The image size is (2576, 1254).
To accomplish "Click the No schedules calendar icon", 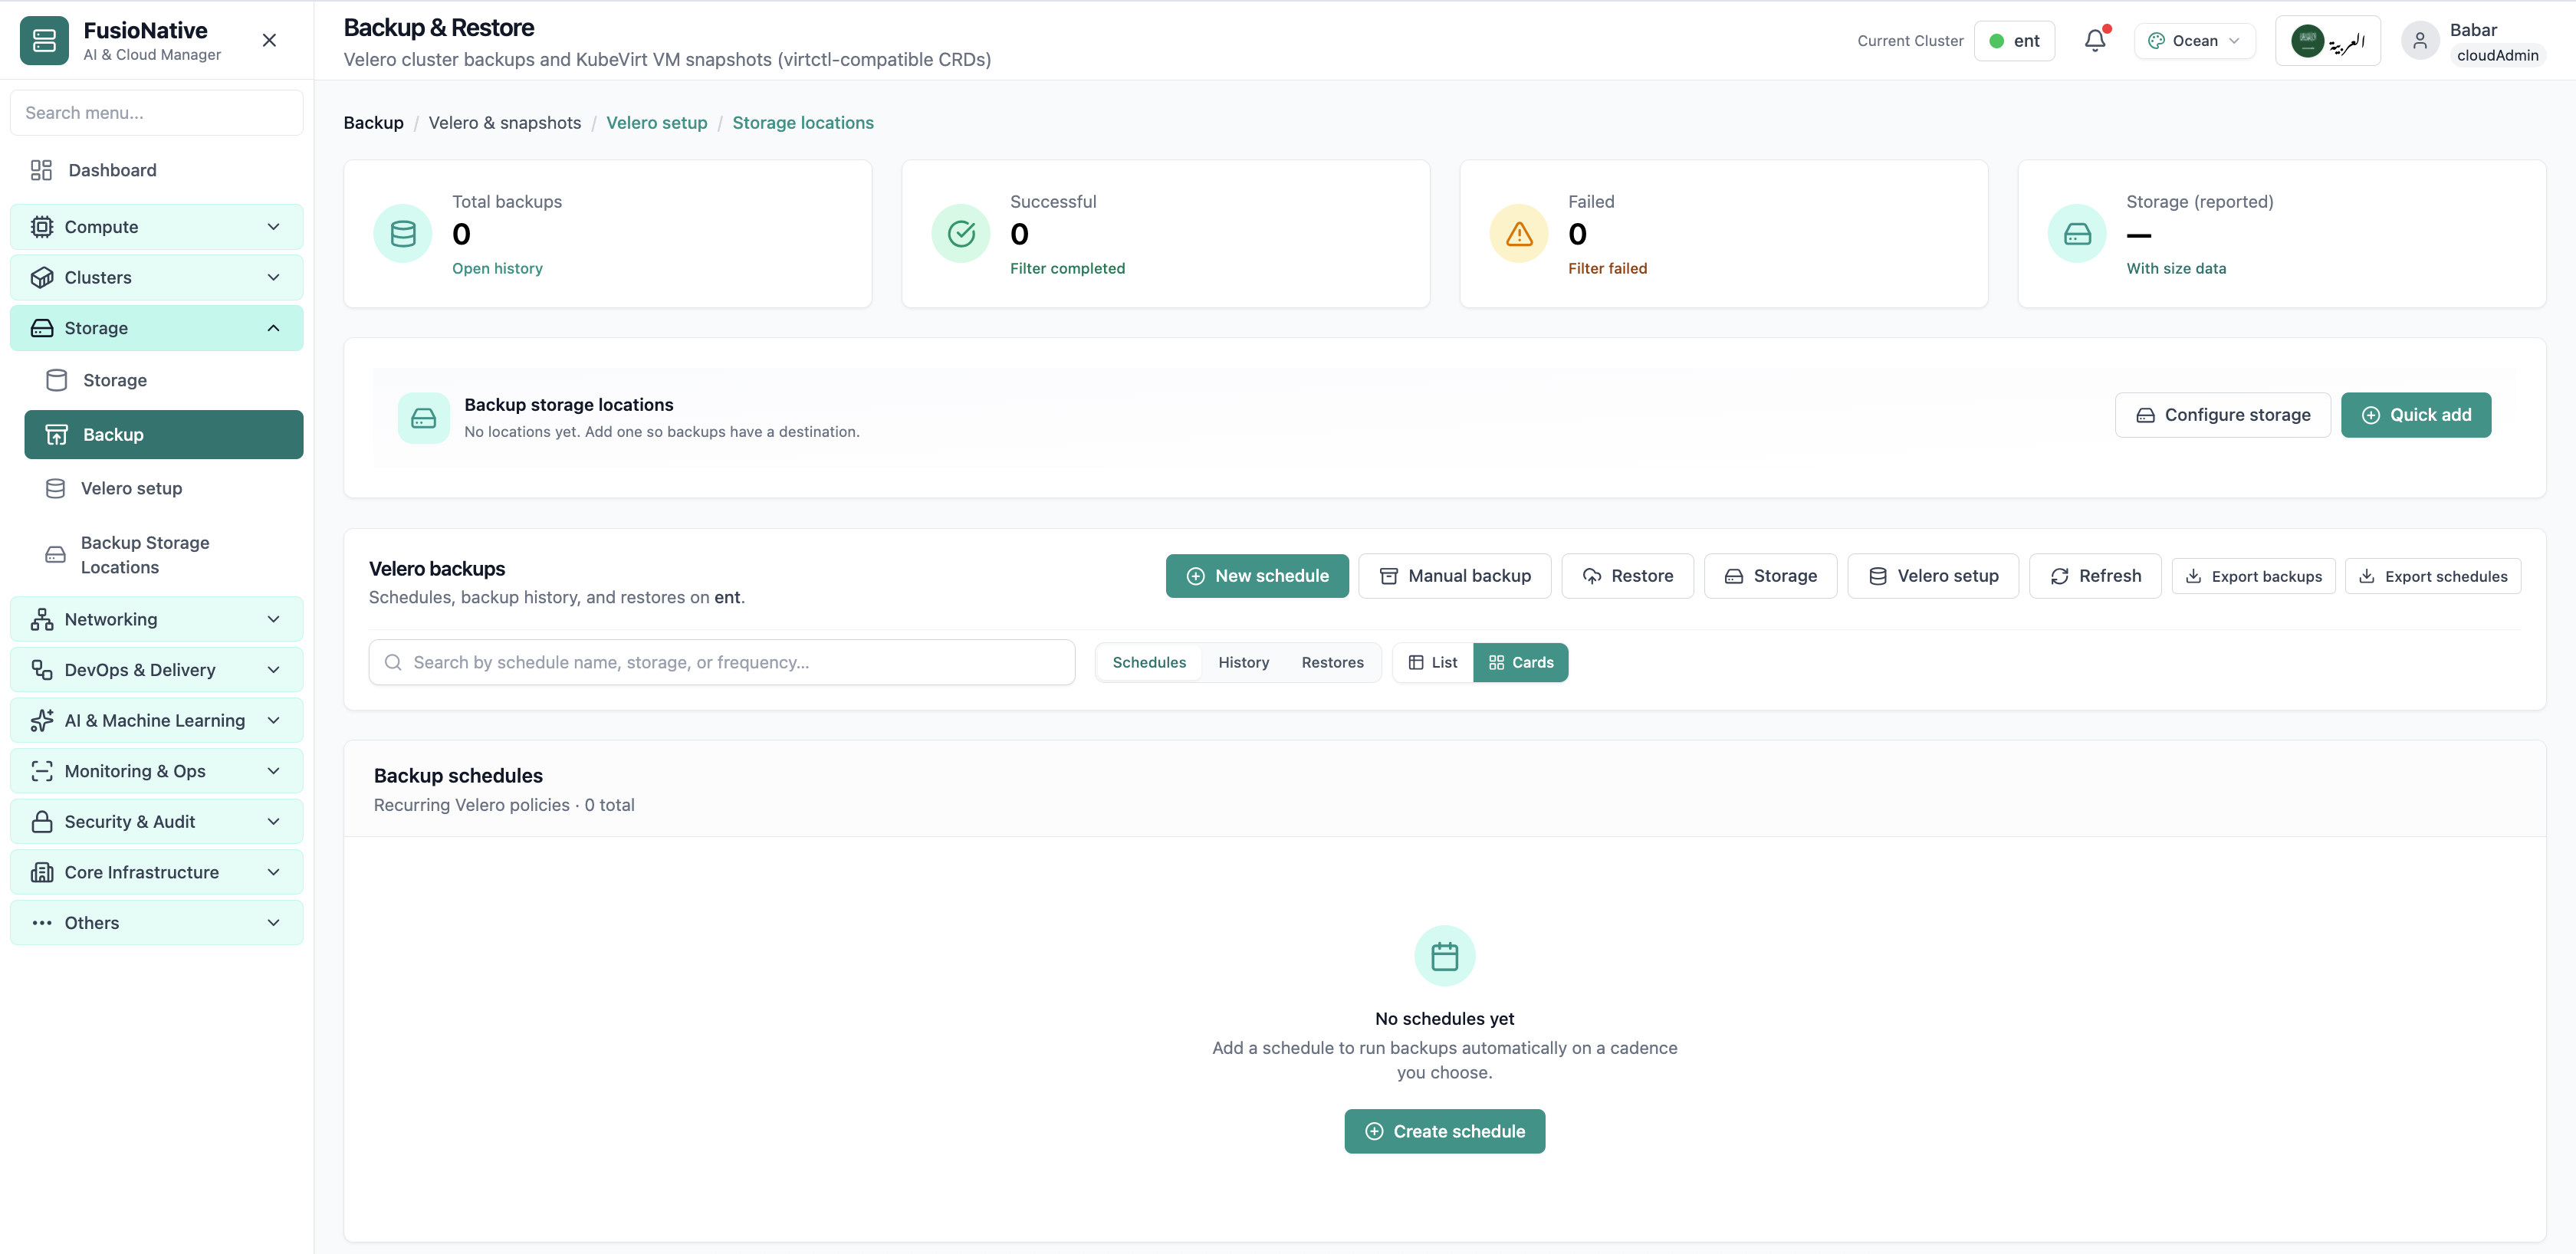I will (x=1444, y=956).
